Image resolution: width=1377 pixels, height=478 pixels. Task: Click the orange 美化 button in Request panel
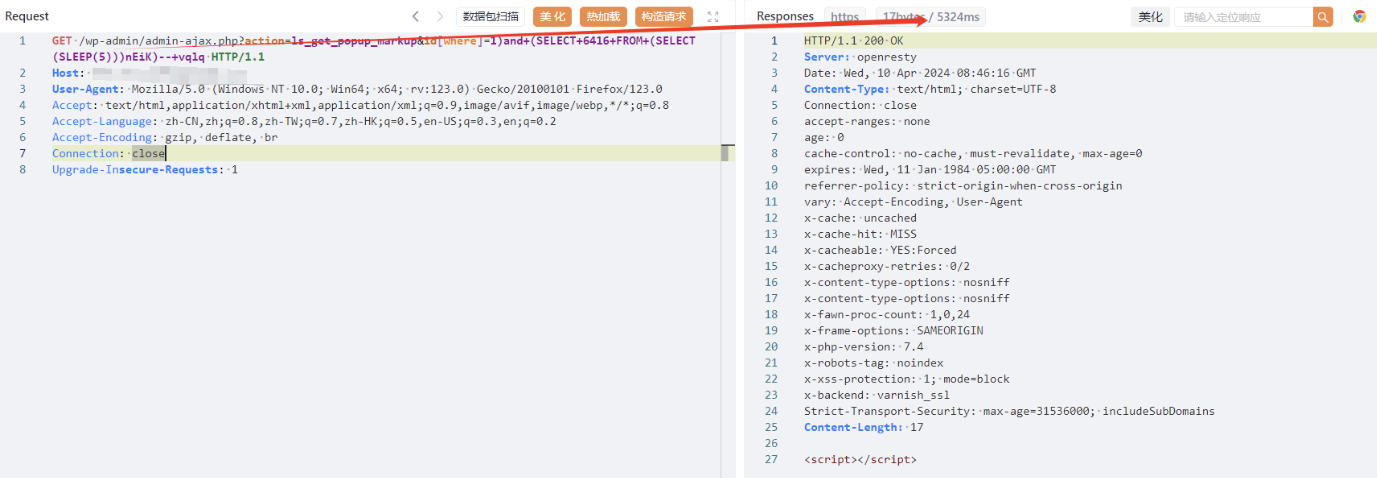pos(552,16)
